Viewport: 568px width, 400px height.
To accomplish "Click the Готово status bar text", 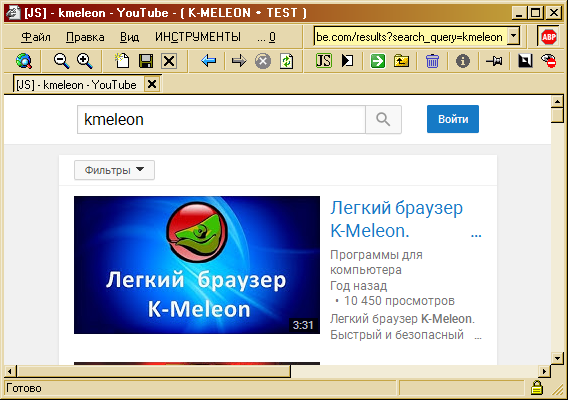I will [x=24, y=388].
